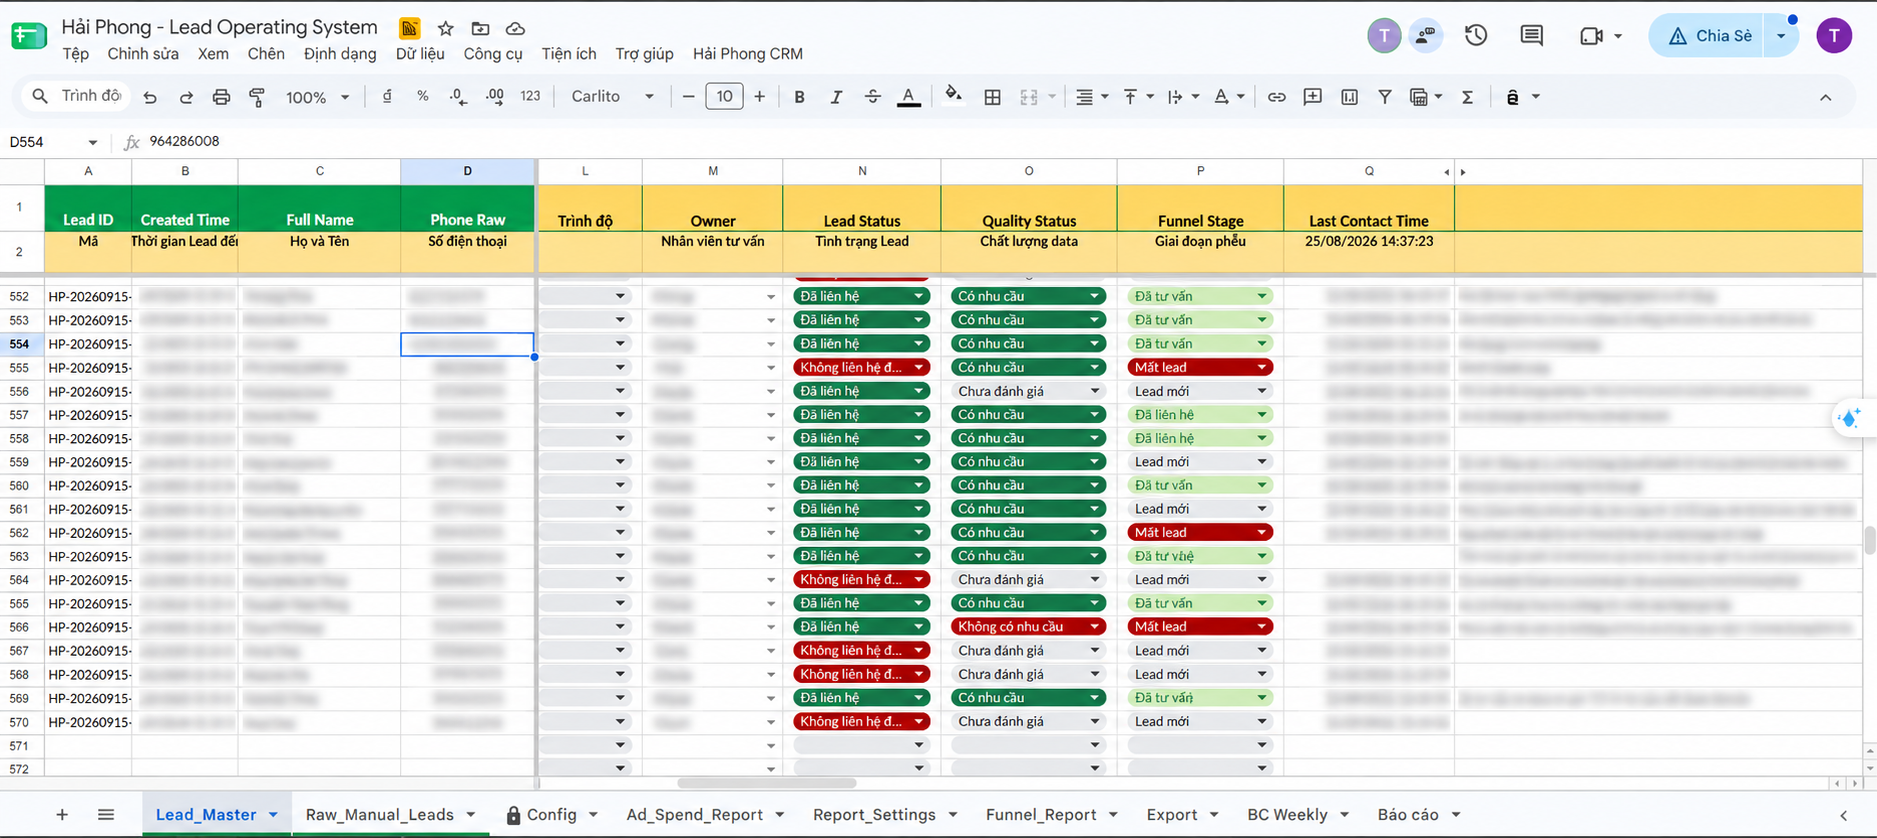1877x838 pixels.
Task: Click Add sheet plus button
Action: (62, 815)
